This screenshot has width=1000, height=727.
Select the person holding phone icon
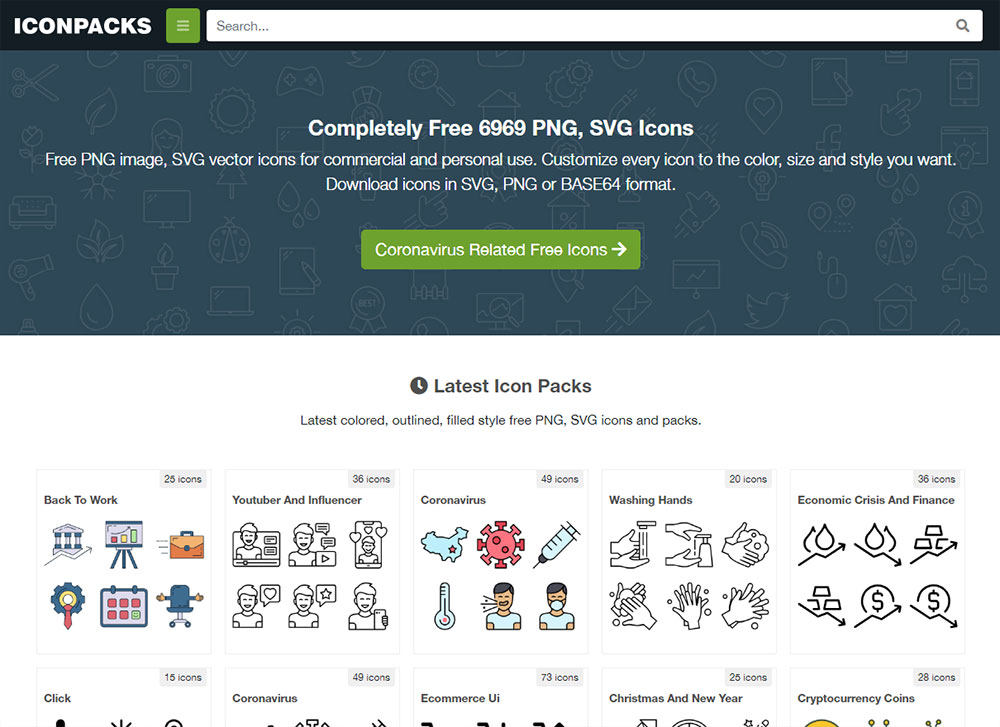(368, 606)
